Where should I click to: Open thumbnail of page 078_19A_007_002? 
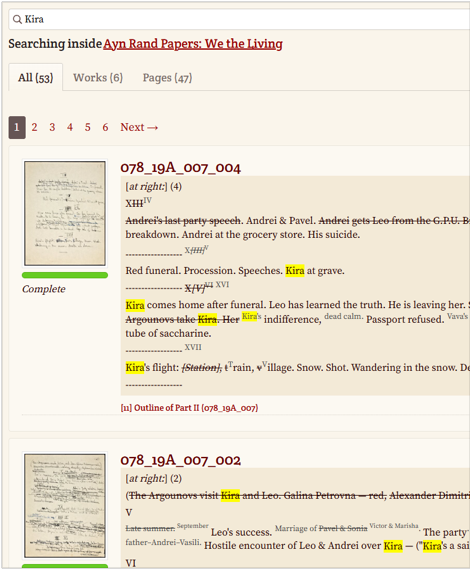click(65, 506)
